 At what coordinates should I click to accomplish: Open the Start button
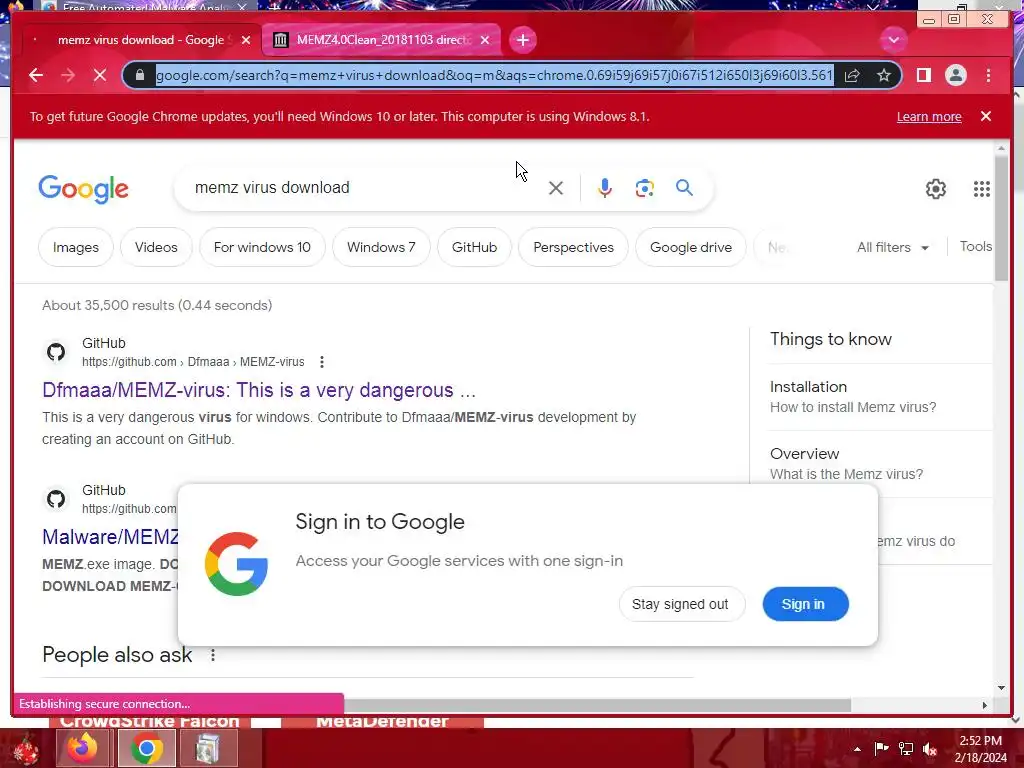[x=25, y=749]
